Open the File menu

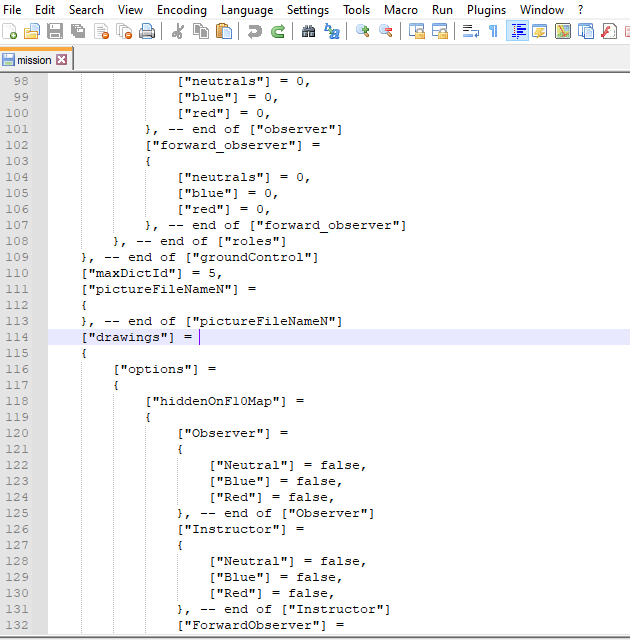(x=12, y=9)
